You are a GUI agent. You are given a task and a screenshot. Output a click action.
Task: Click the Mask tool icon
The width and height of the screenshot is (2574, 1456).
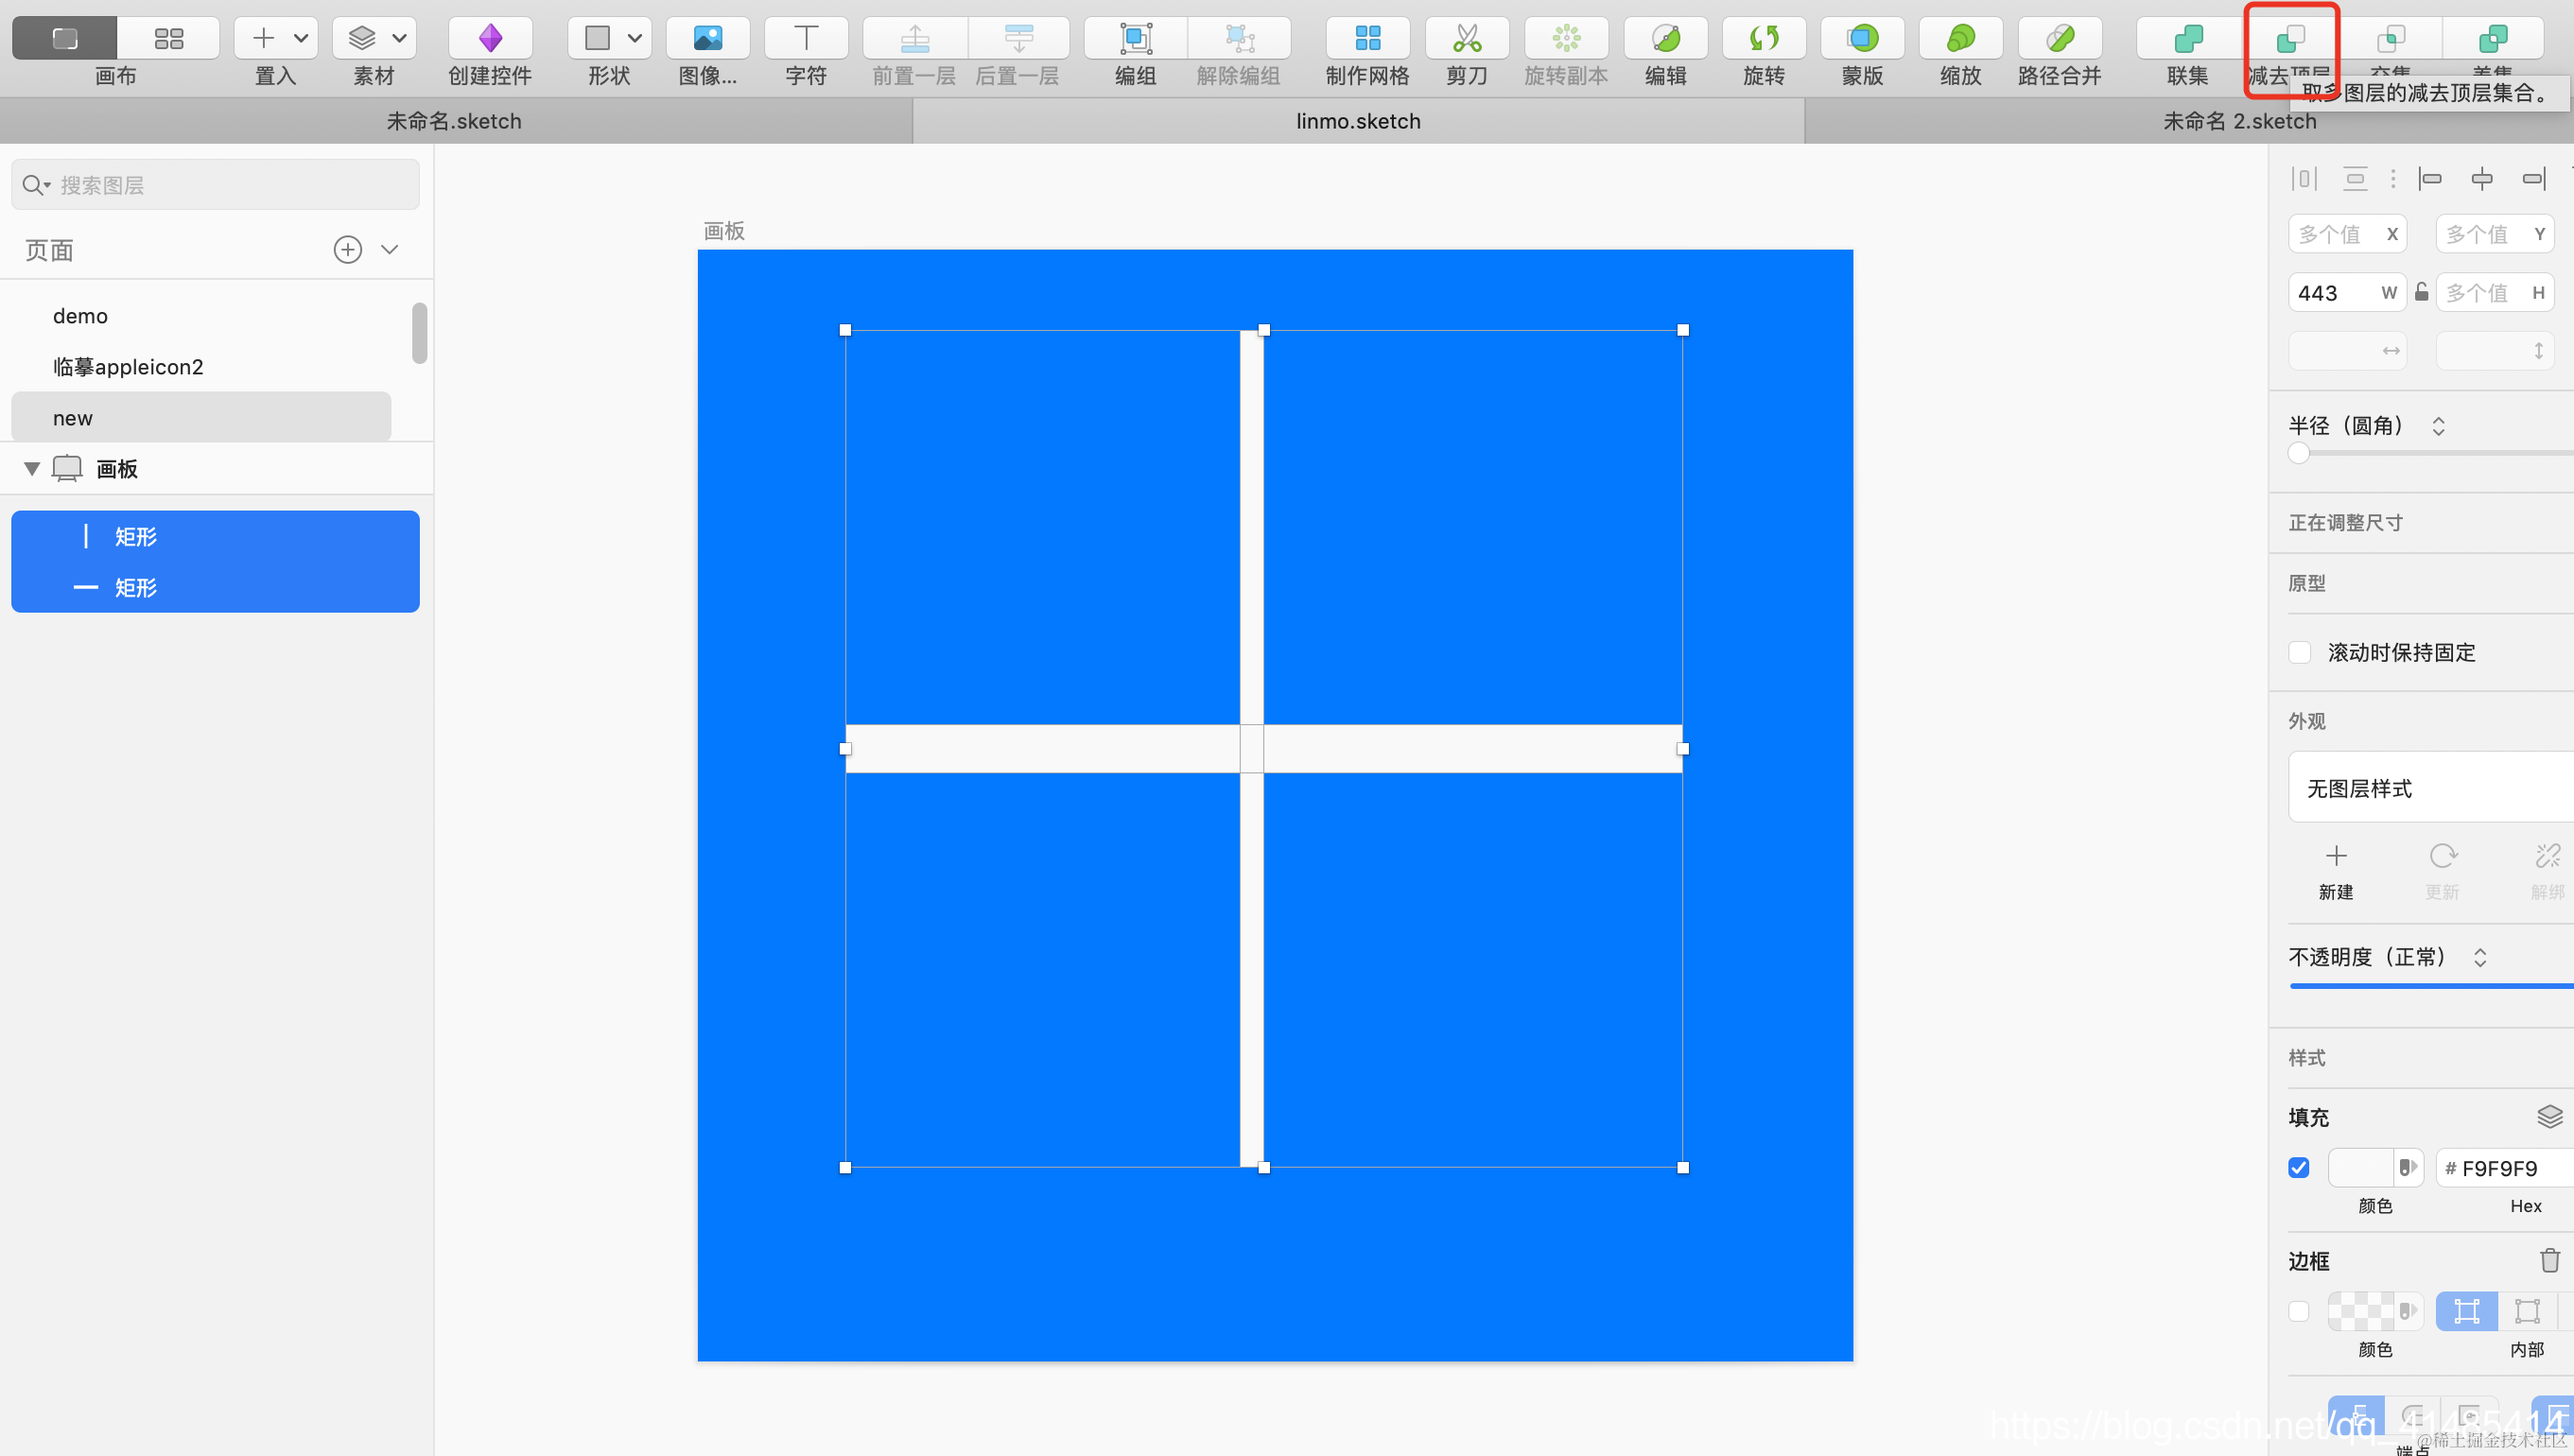pyautogui.click(x=1862, y=39)
